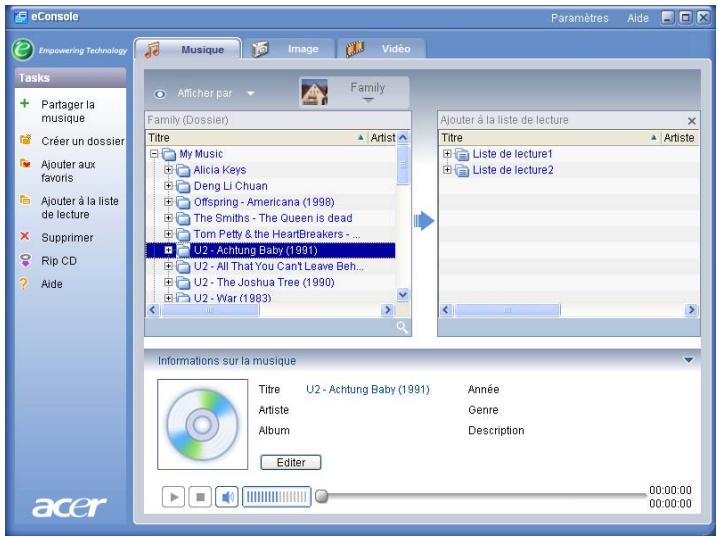Start playback with the play button
Image resolution: width=718 pixels, height=537 pixels.
pos(174,497)
